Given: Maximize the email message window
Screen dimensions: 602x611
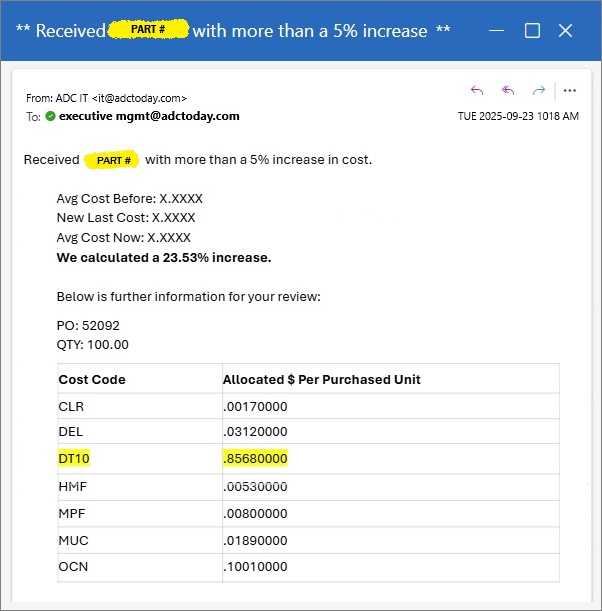Looking at the screenshot, I should coord(532,31).
